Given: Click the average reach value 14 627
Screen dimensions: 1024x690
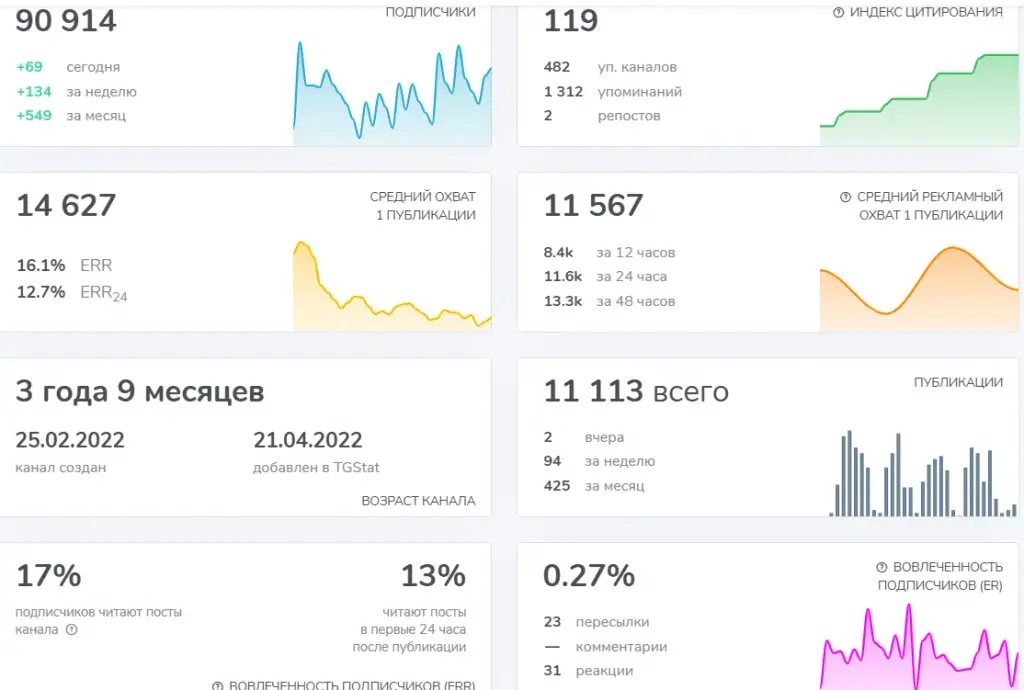Looking at the screenshot, I should 66,205.
